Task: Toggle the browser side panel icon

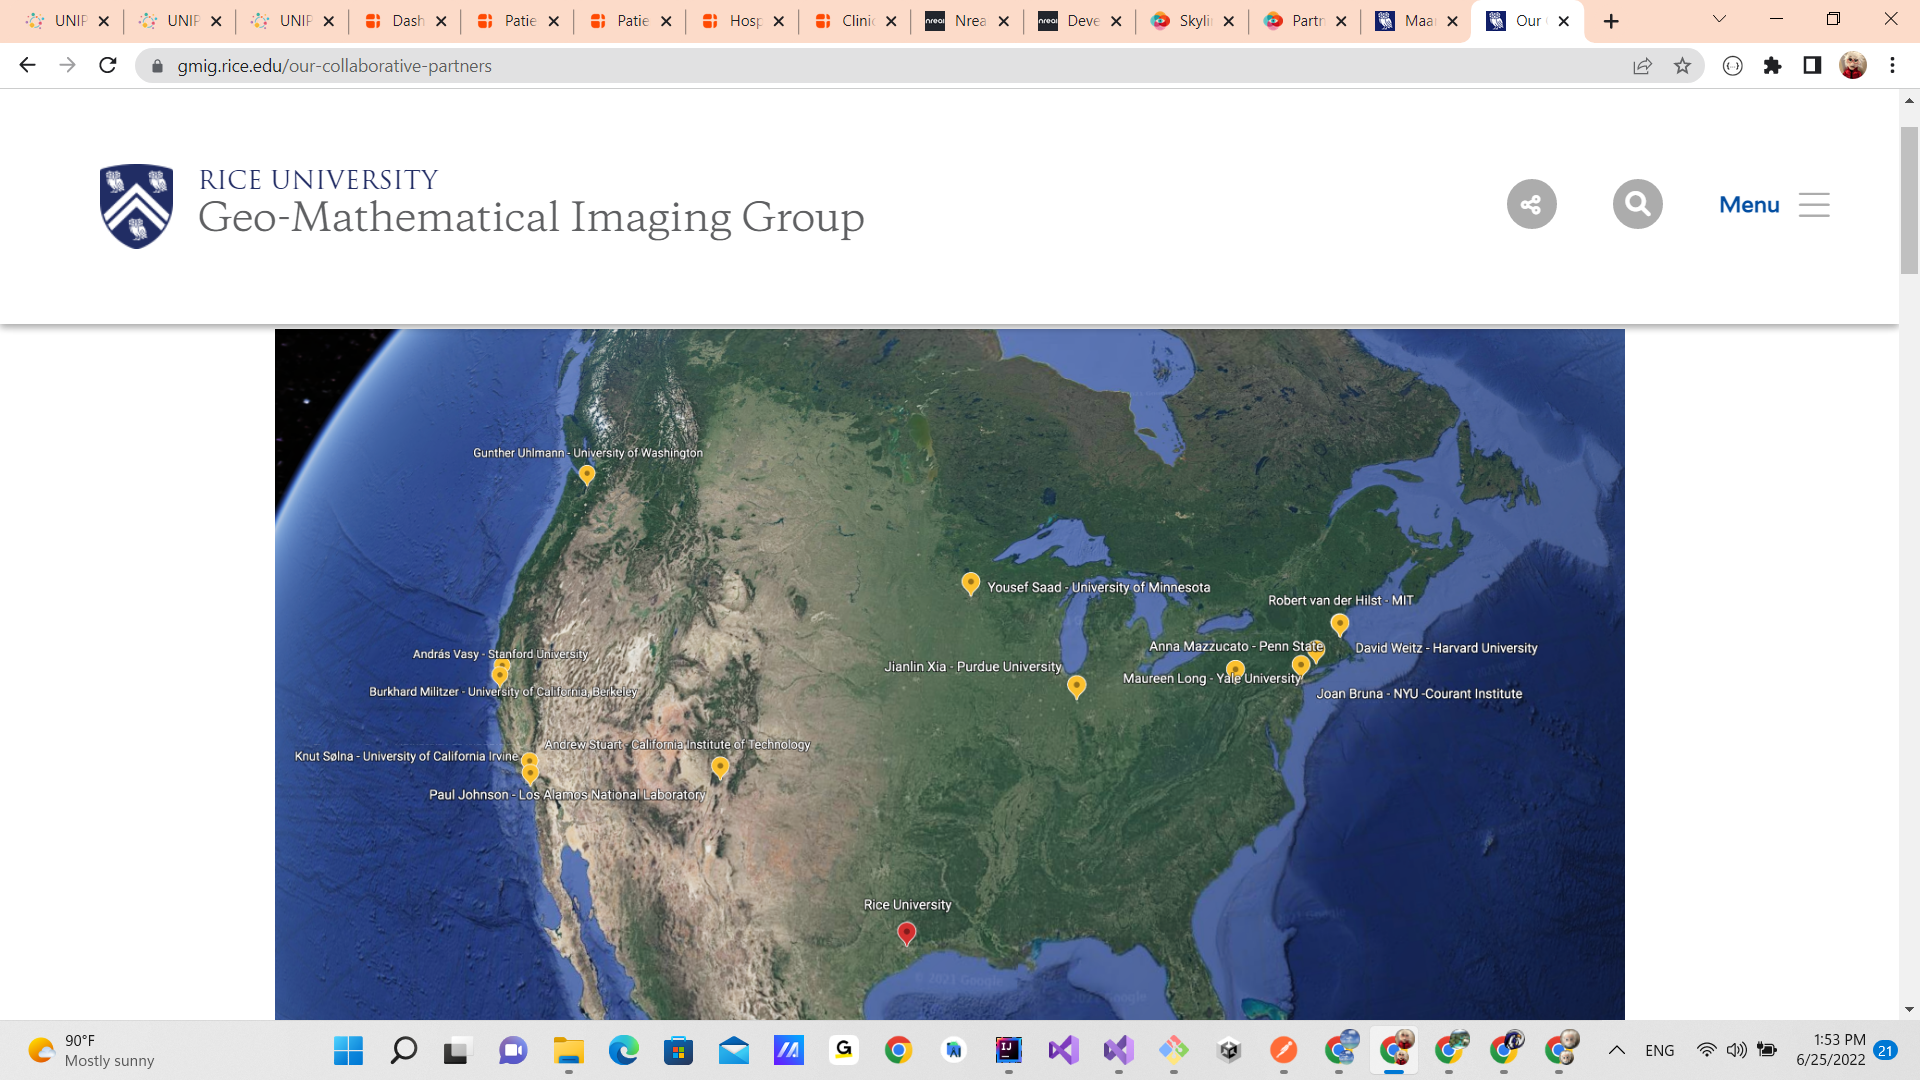Action: pos(1812,66)
